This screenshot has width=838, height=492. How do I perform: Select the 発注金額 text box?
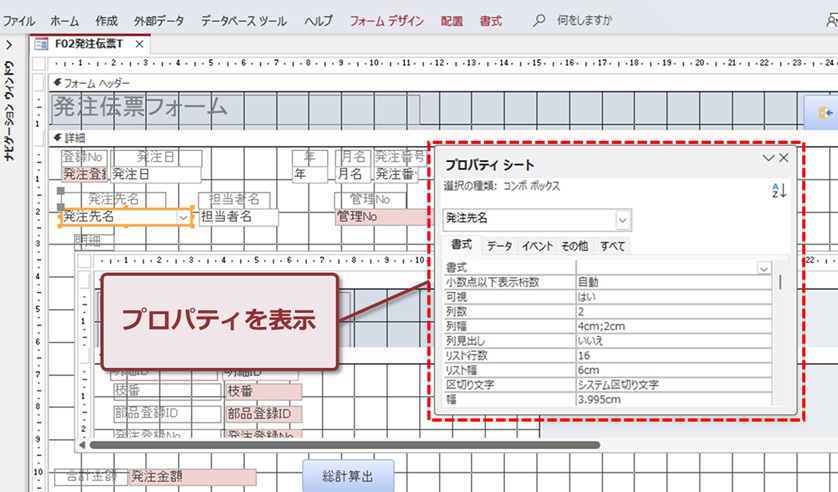coord(193,477)
